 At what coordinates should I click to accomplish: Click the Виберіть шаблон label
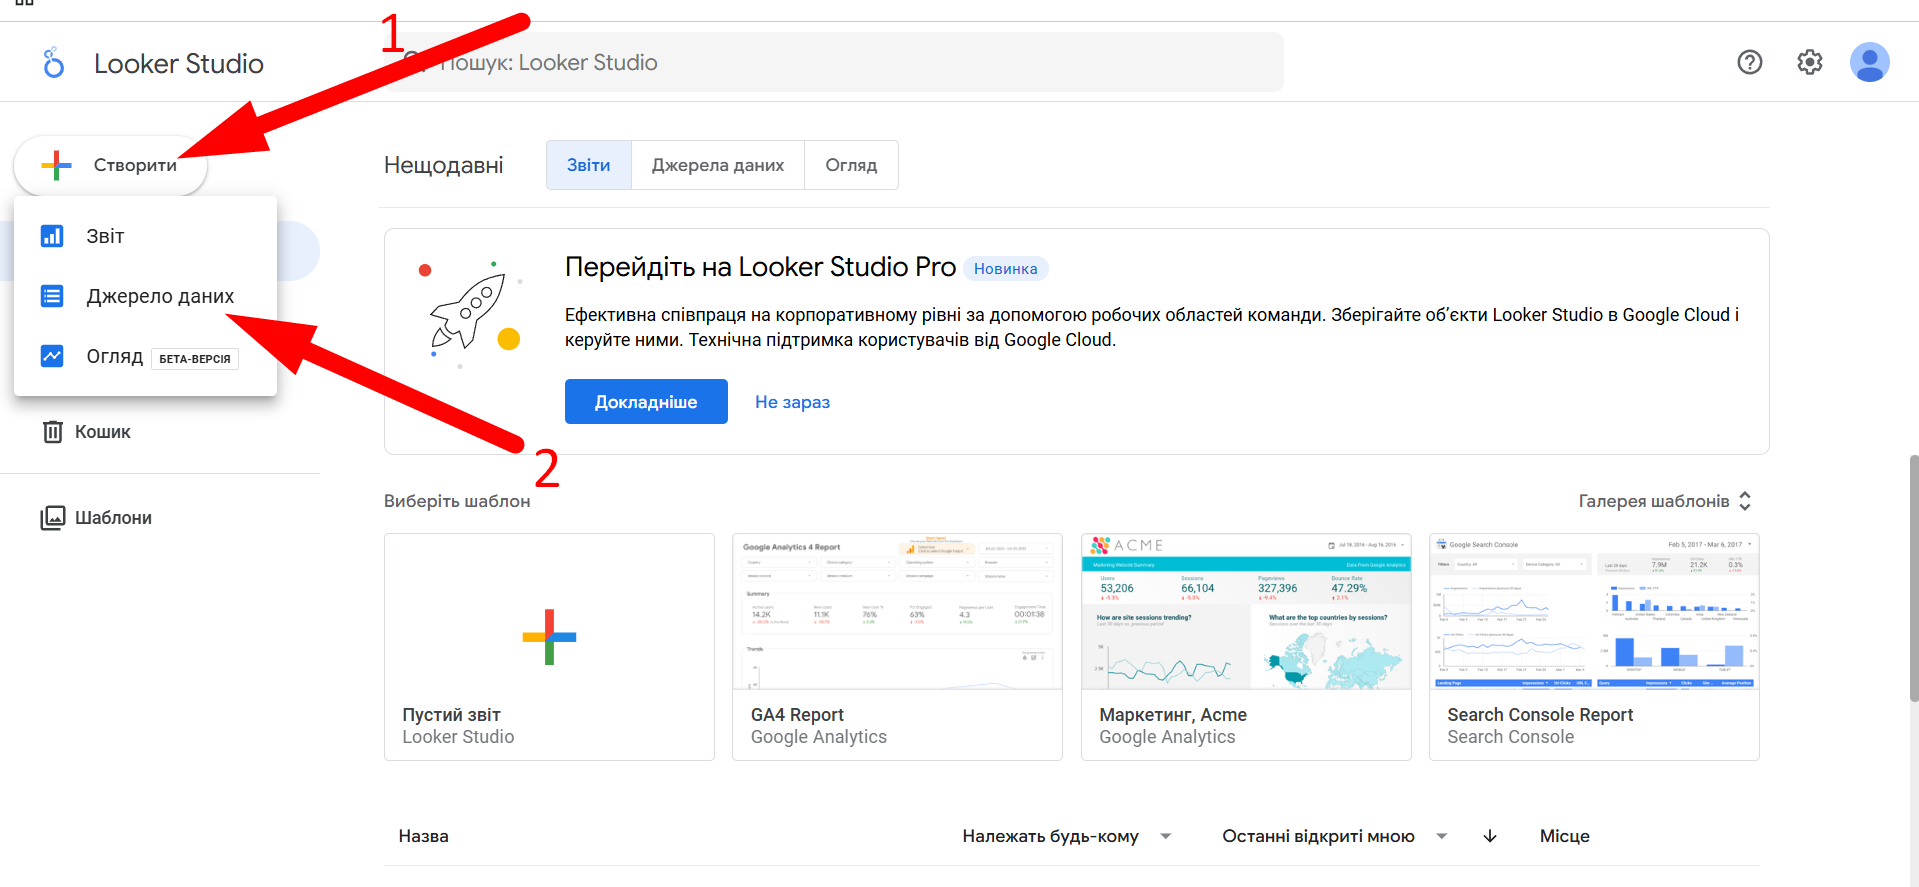click(x=457, y=501)
